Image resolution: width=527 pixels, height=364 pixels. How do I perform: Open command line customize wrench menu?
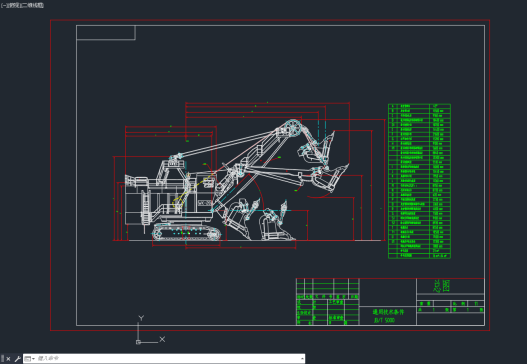pyautogui.click(x=17, y=359)
